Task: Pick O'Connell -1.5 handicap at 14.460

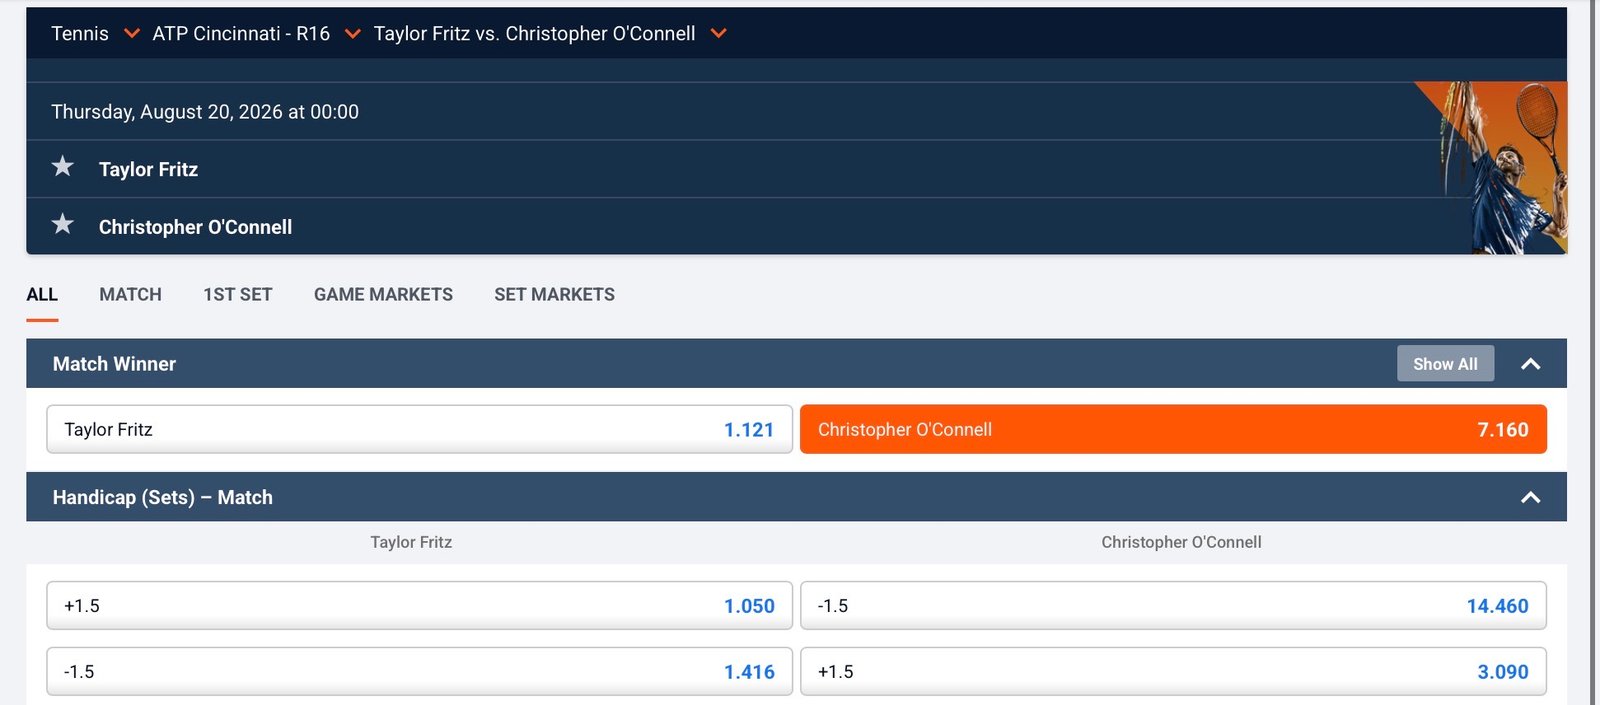Action: point(1173,606)
